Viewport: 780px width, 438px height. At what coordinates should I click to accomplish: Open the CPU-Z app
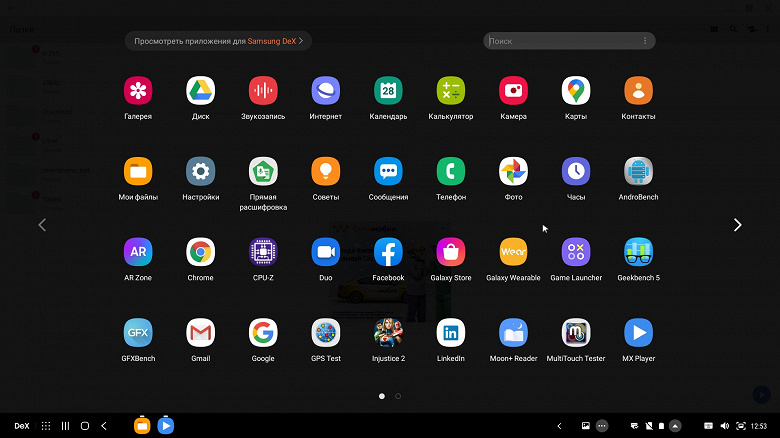point(263,252)
